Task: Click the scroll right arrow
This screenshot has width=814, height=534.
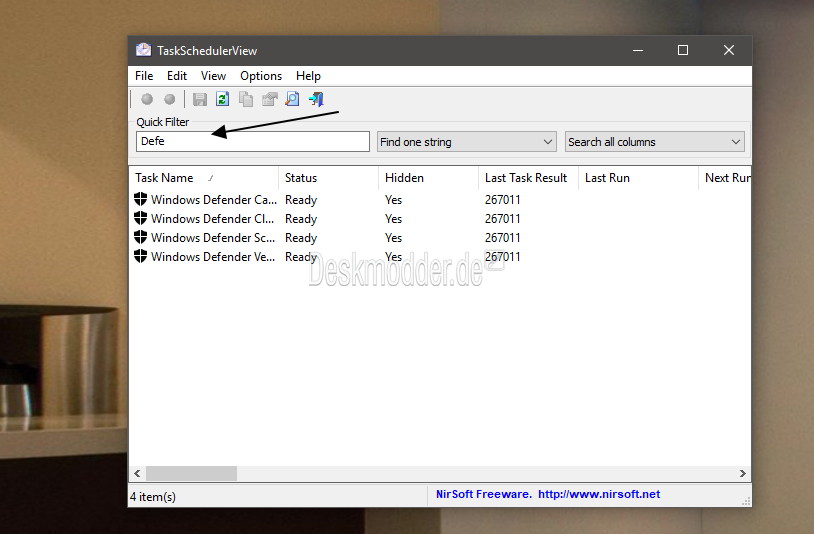Action: tap(742, 473)
